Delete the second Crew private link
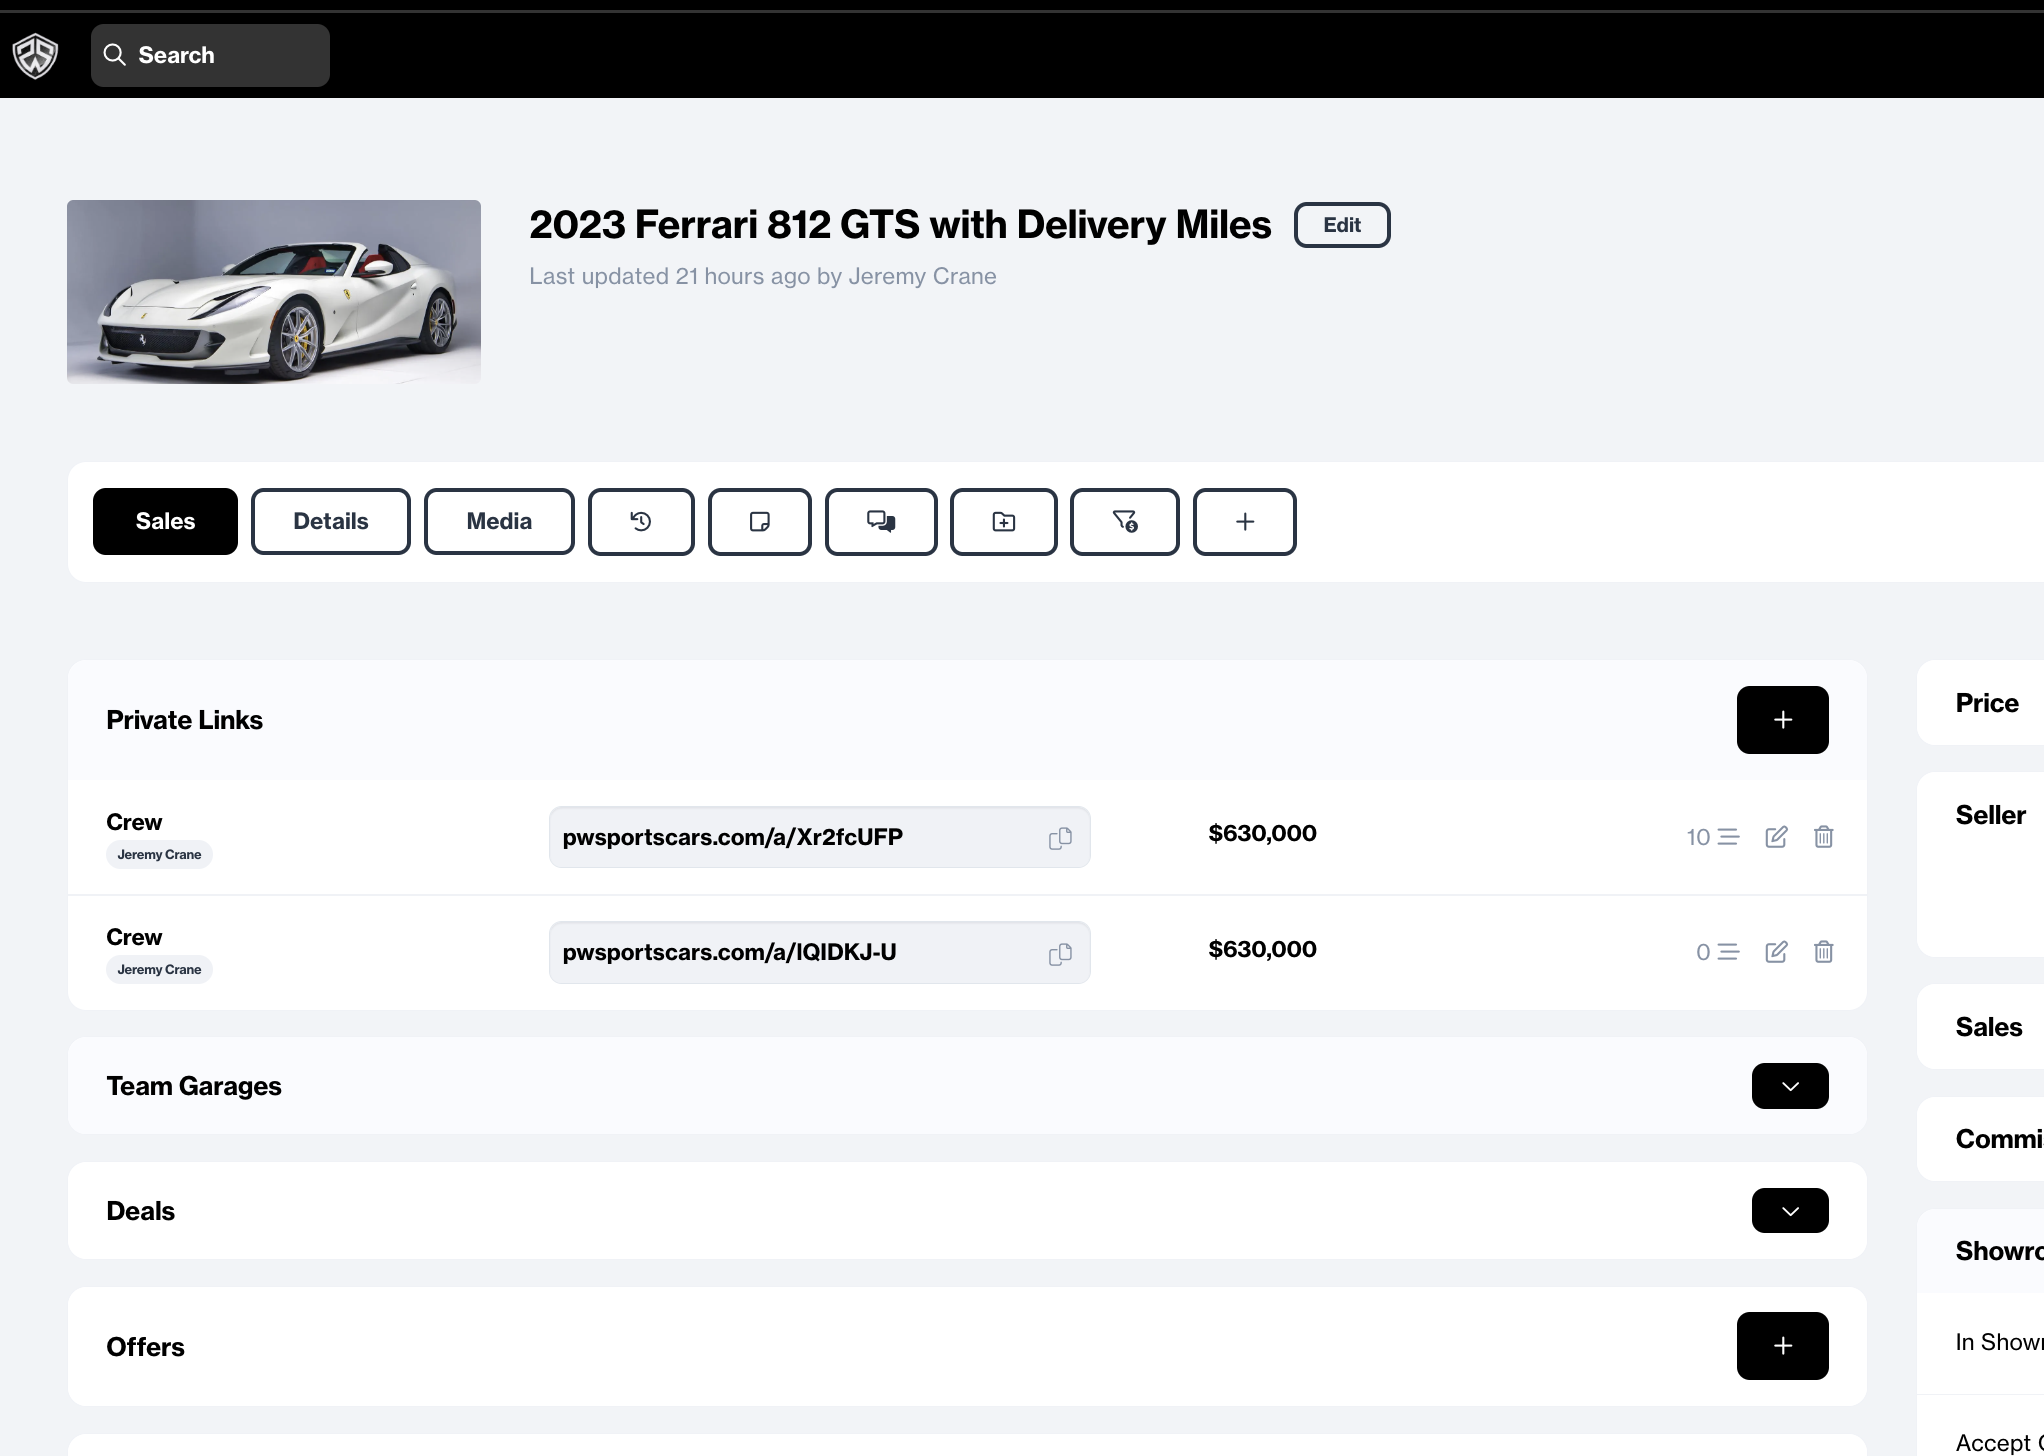2044x1456 pixels. click(x=1822, y=951)
